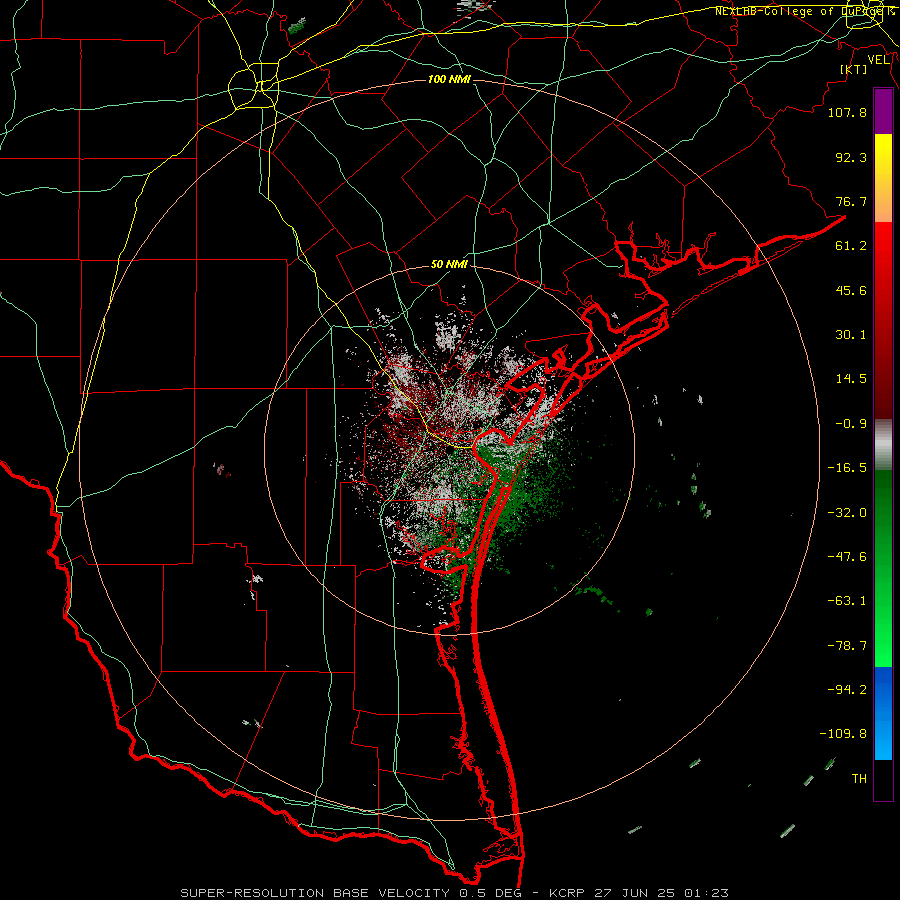
Task: Click the -63.1 value on velocity scale
Action: (847, 601)
